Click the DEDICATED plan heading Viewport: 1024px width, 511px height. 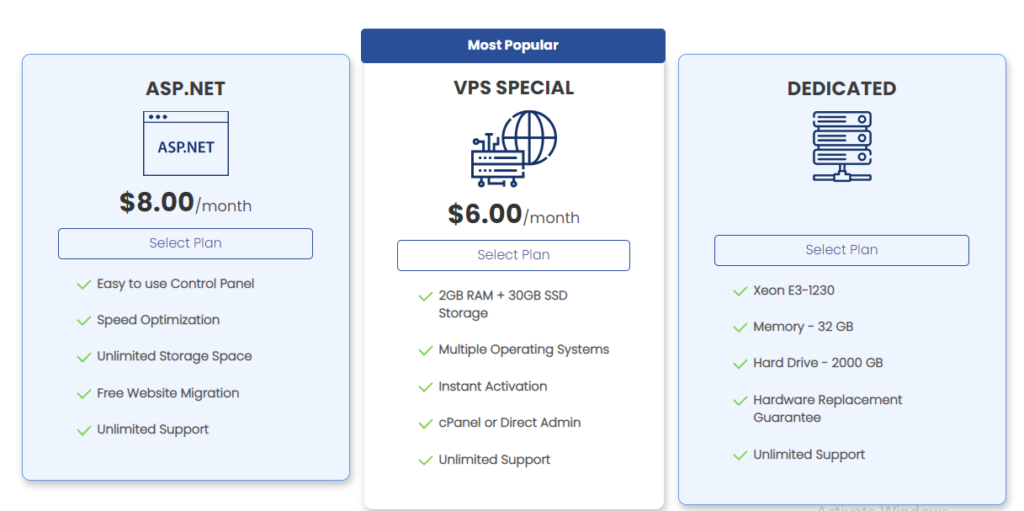841,89
